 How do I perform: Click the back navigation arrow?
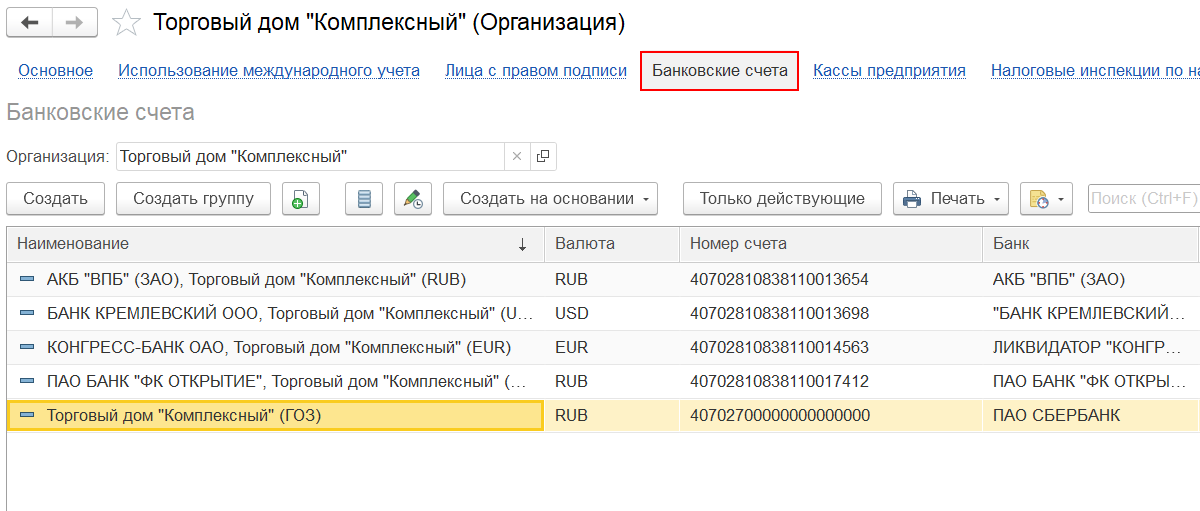point(30,22)
